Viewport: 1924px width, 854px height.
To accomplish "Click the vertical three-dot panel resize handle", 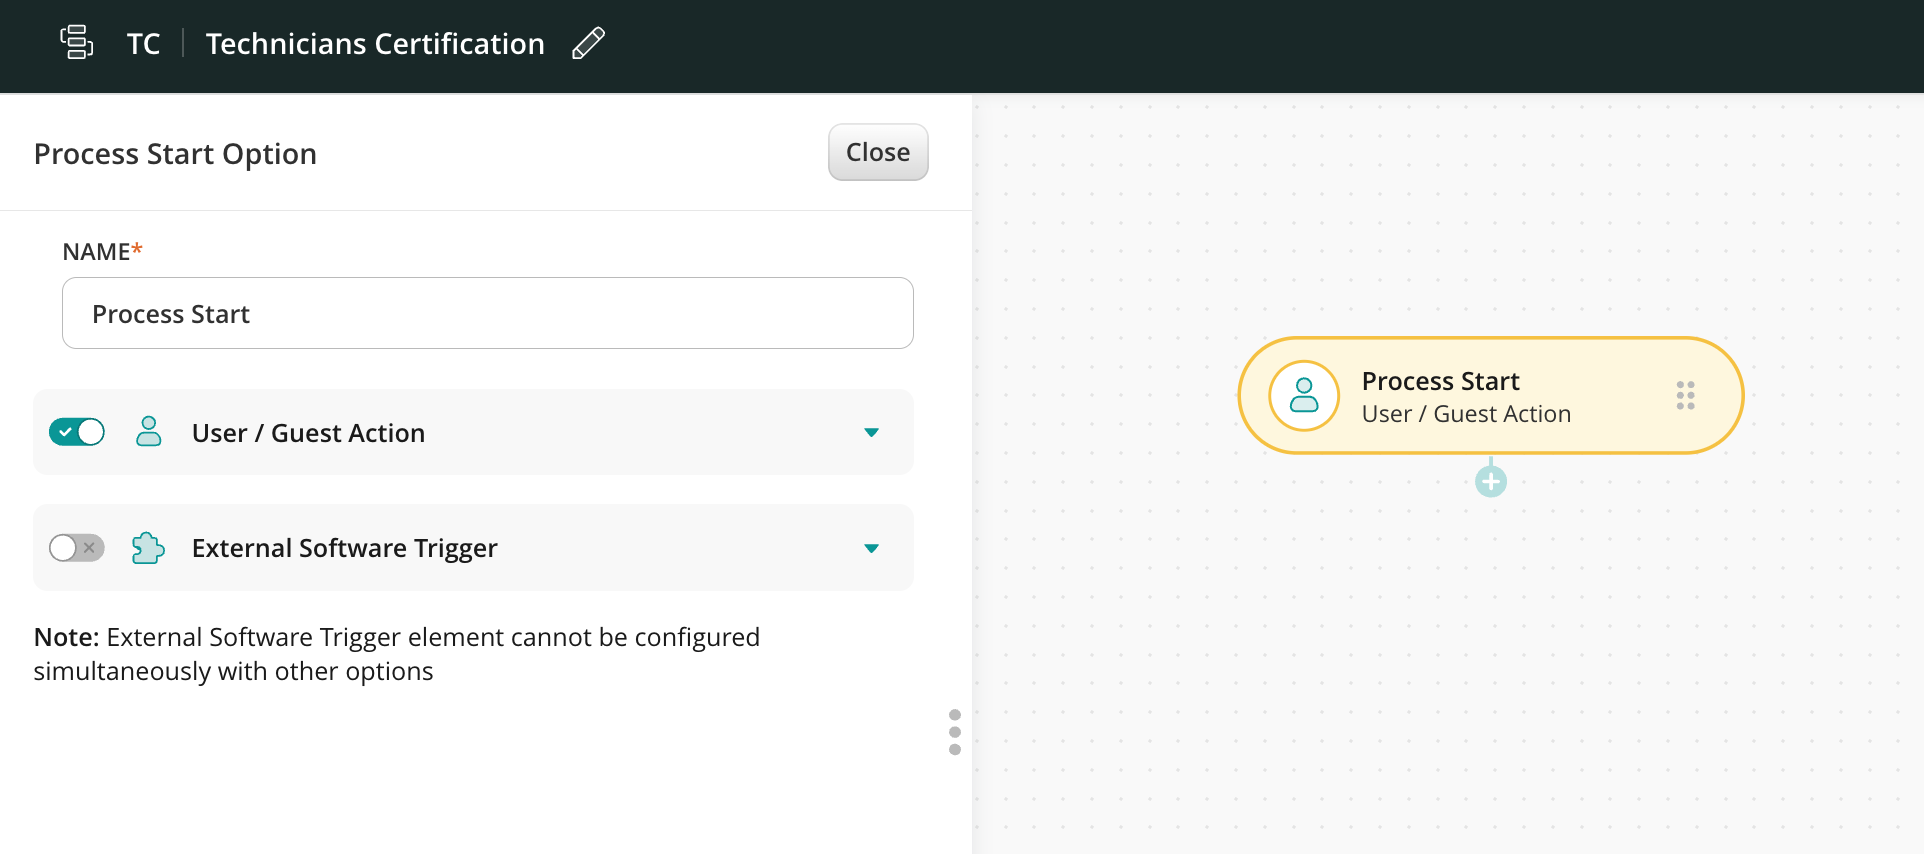I will pos(955,732).
